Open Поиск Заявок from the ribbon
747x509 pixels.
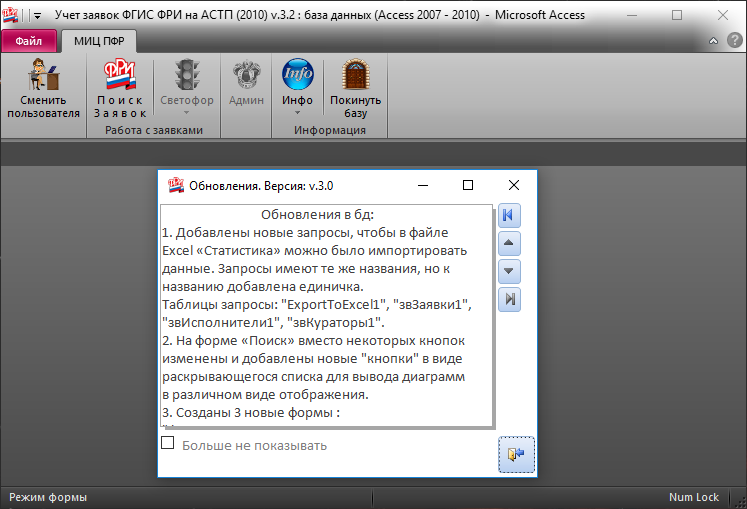(x=120, y=77)
